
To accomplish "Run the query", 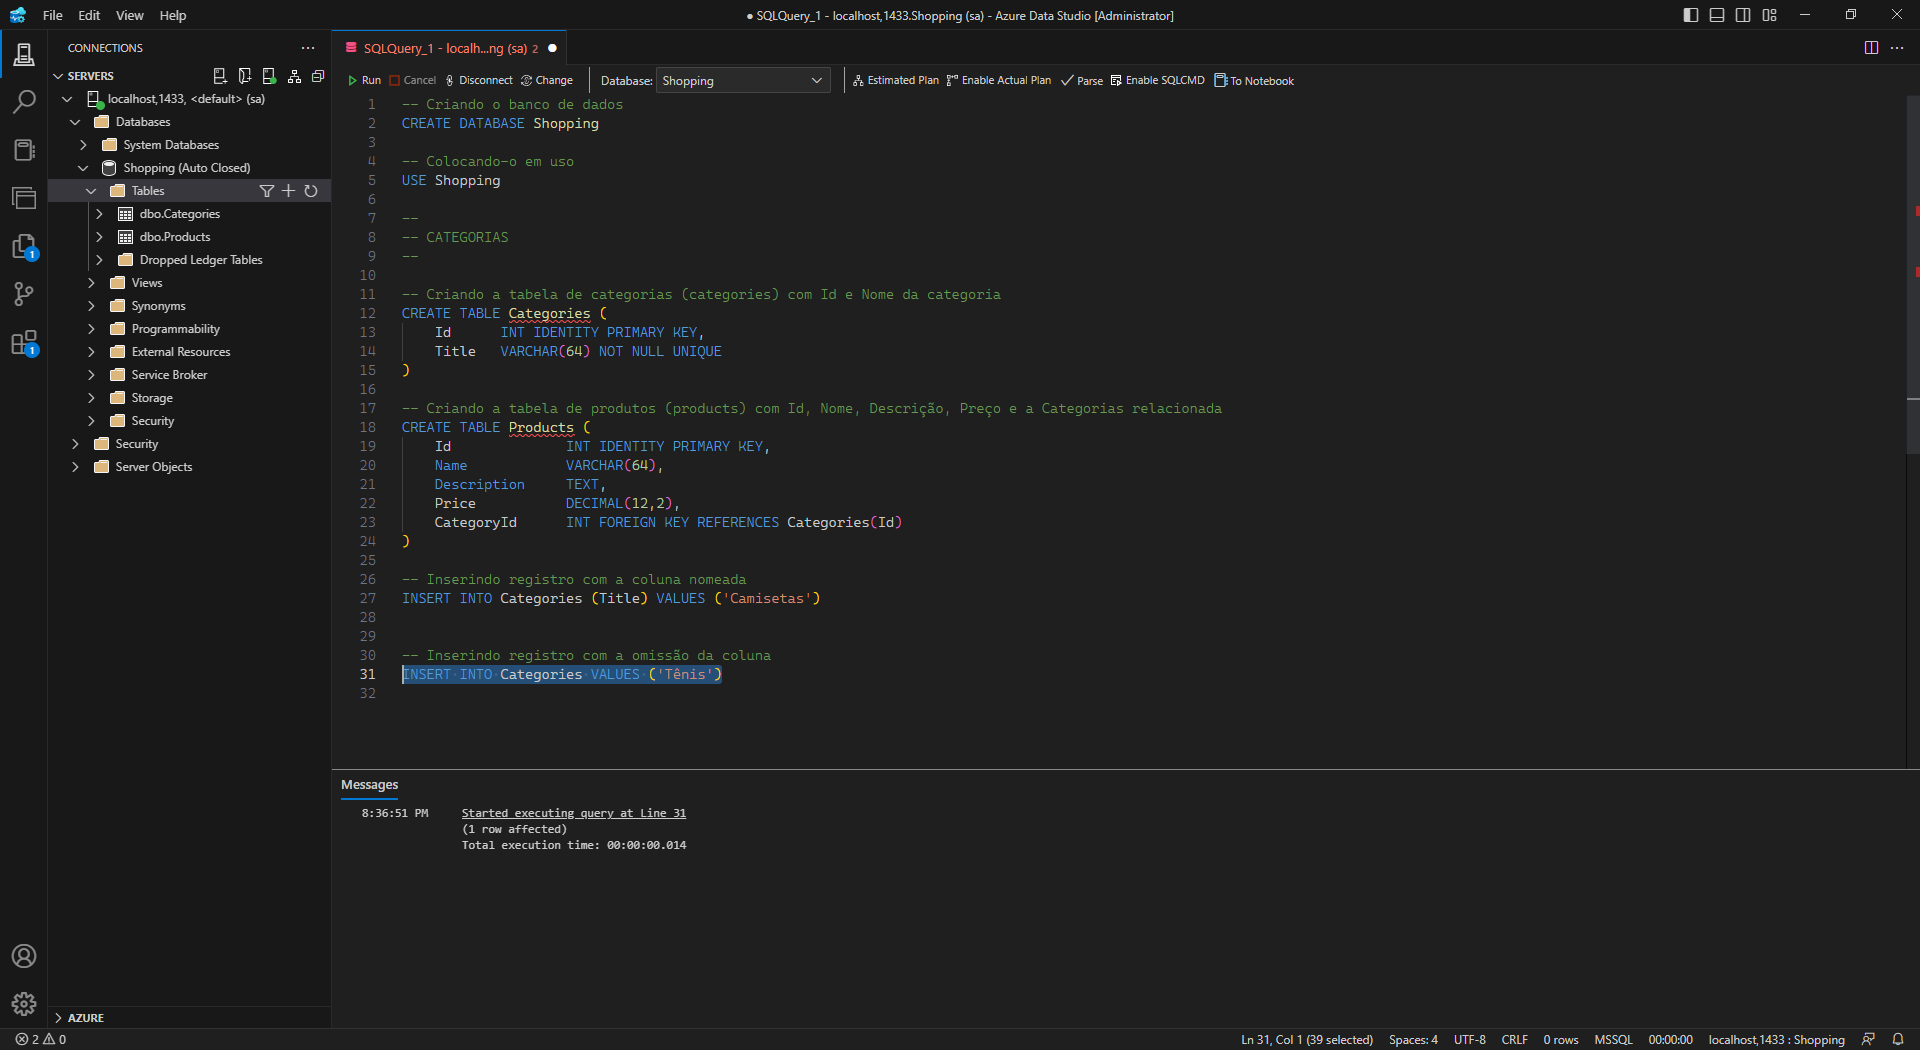I will [x=364, y=81].
